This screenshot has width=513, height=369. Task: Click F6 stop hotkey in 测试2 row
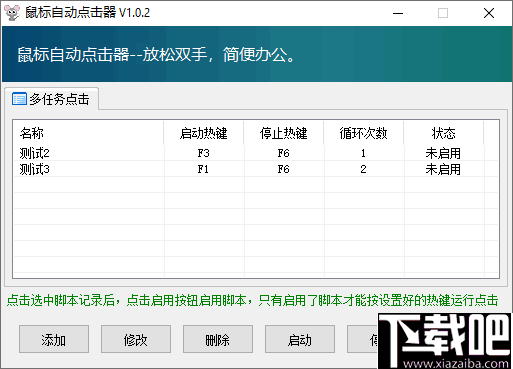[x=284, y=153]
